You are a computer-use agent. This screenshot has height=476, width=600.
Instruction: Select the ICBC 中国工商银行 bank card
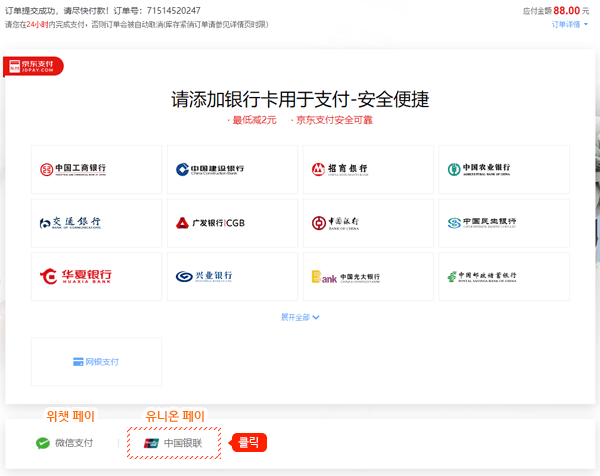pyautogui.click(x=96, y=169)
